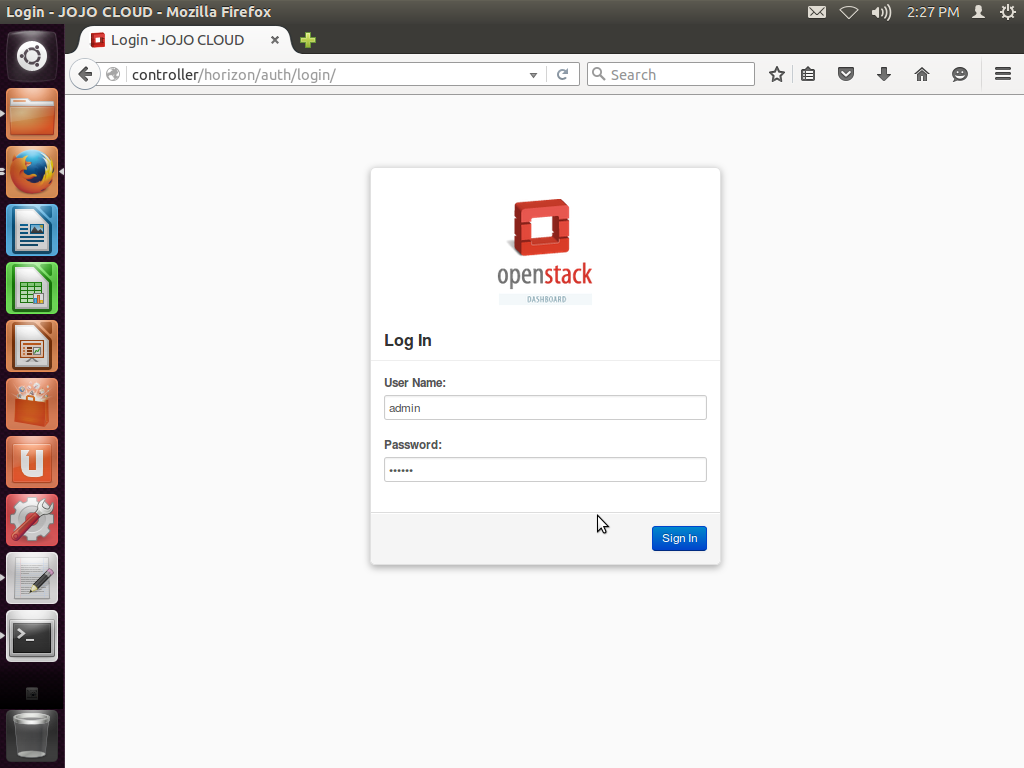Click the Pocket save icon
This screenshot has height=768, width=1024.
[x=846, y=73]
